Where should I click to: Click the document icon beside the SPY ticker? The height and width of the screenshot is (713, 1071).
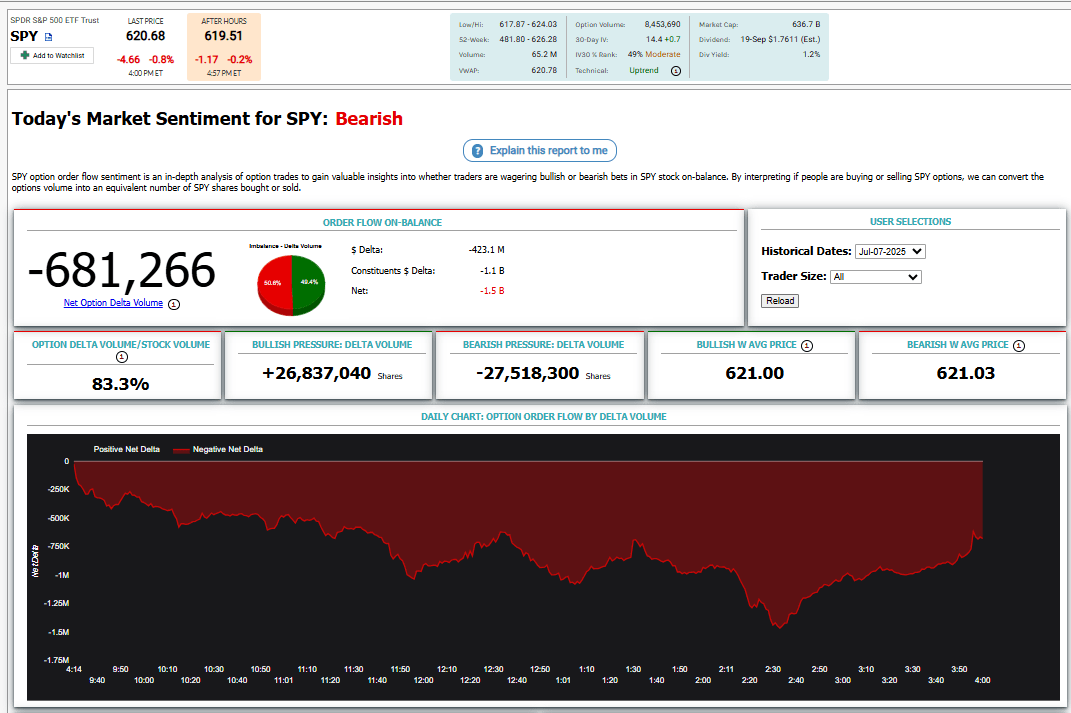(48, 37)
